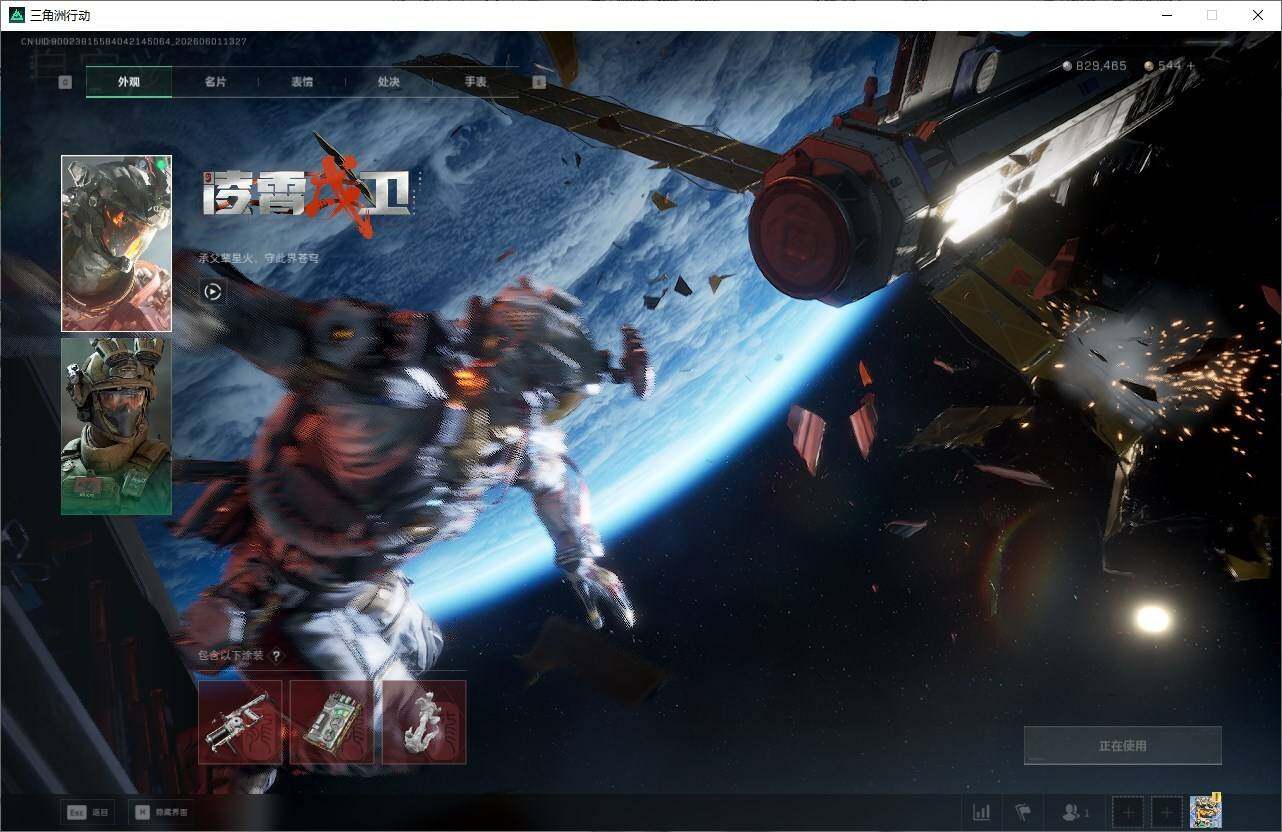Click the 承父辈星火 skin description text
Image resolution: width=1282 pixels, height=832 pixels.
(x=259, y=258)
